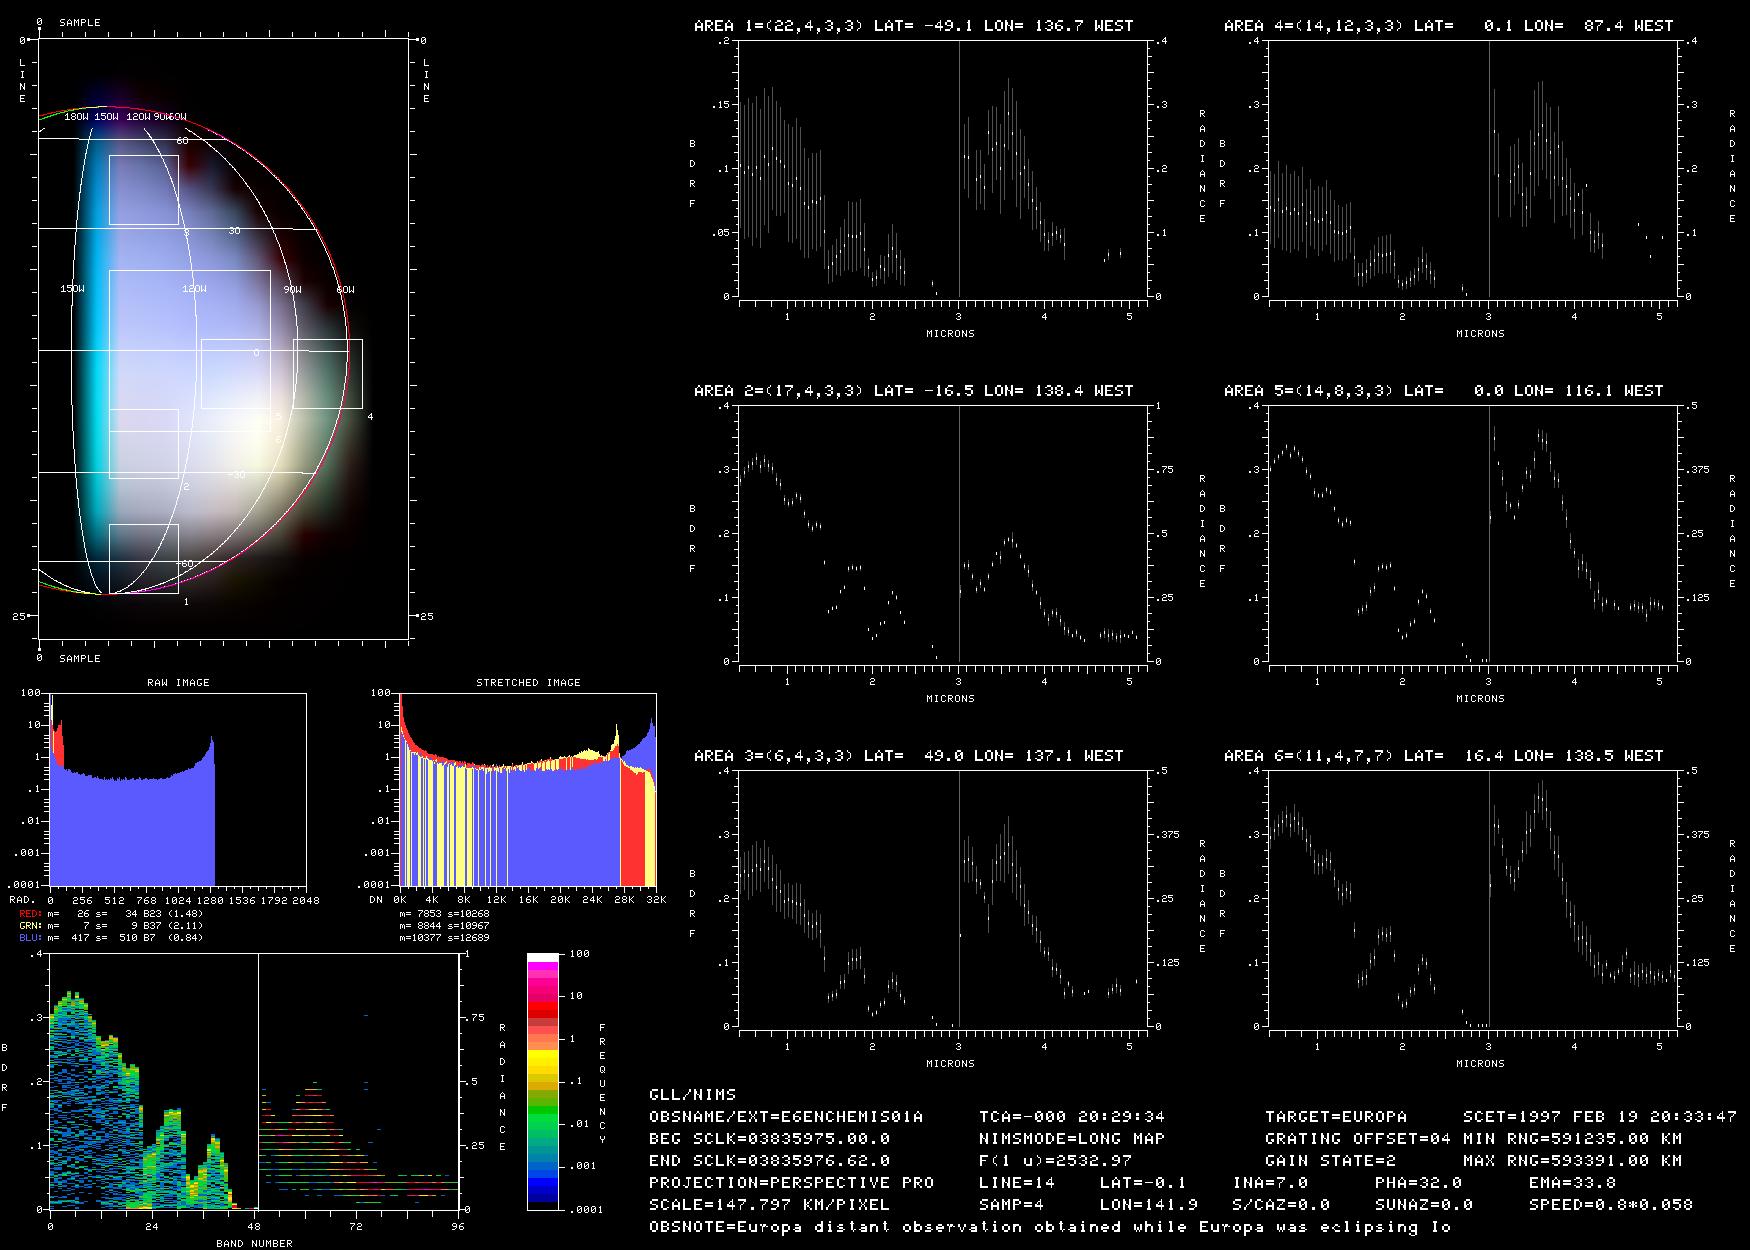Click the NIMSMODE=LONG MAP field
This screenshot has width=1750, height=1250.
[1071, 1138]
